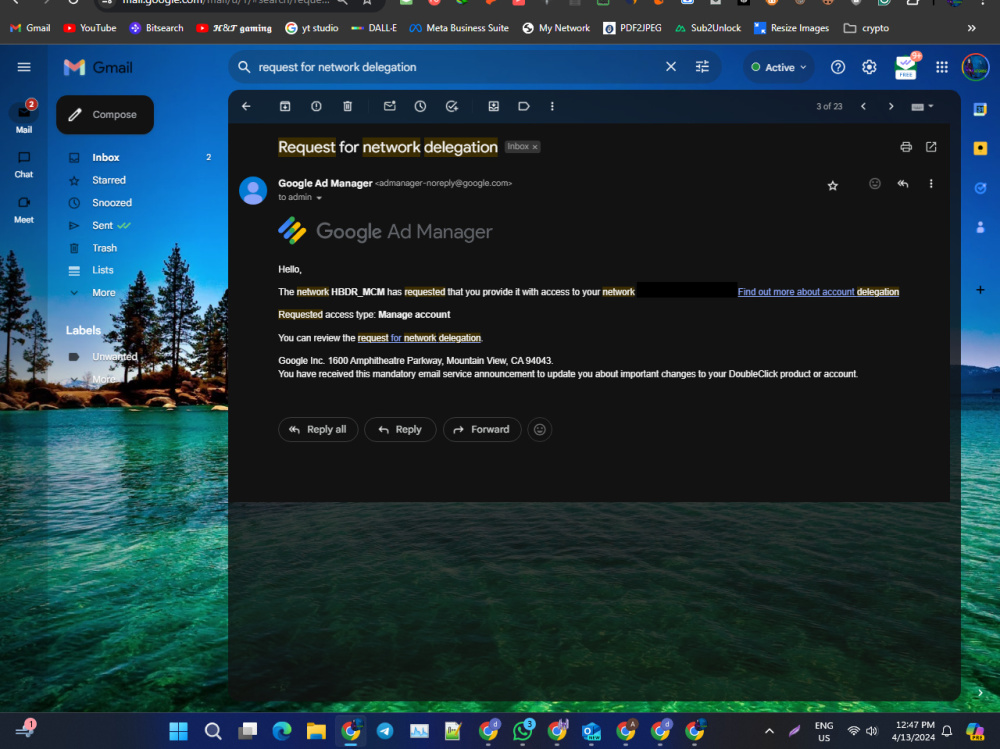This screenshot has height=749, width=1000.
Task: Switch to Meet in left rail
Action: pyautogui.click(x=24, y=209)
